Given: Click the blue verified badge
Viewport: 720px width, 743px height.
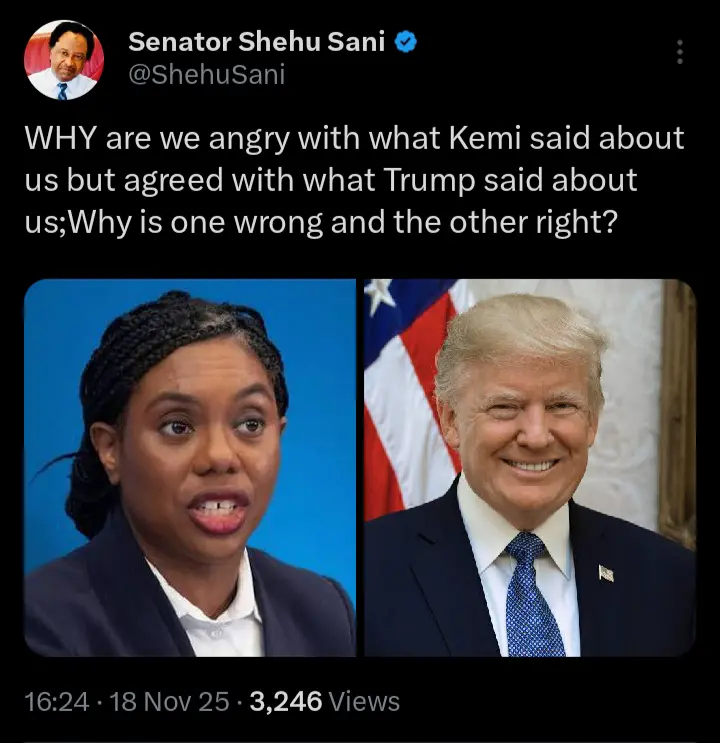Looking at the screenshot, I should pyautogui.click(x=406, y=42).
